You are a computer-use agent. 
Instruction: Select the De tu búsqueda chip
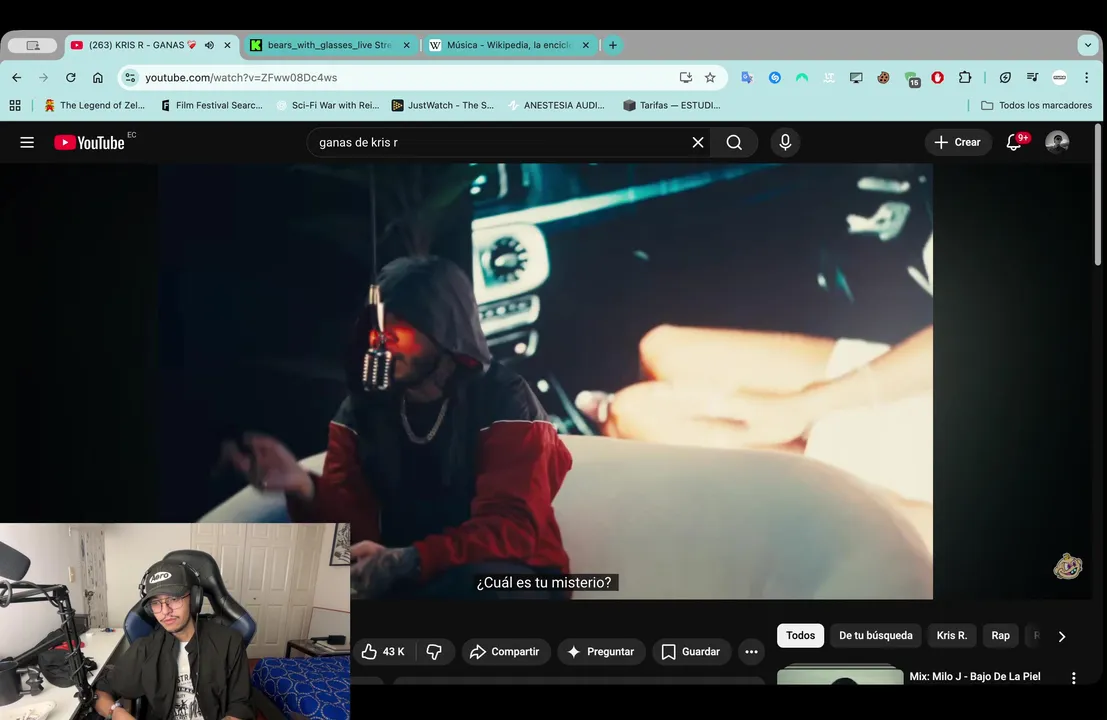[x=875, y=635]
